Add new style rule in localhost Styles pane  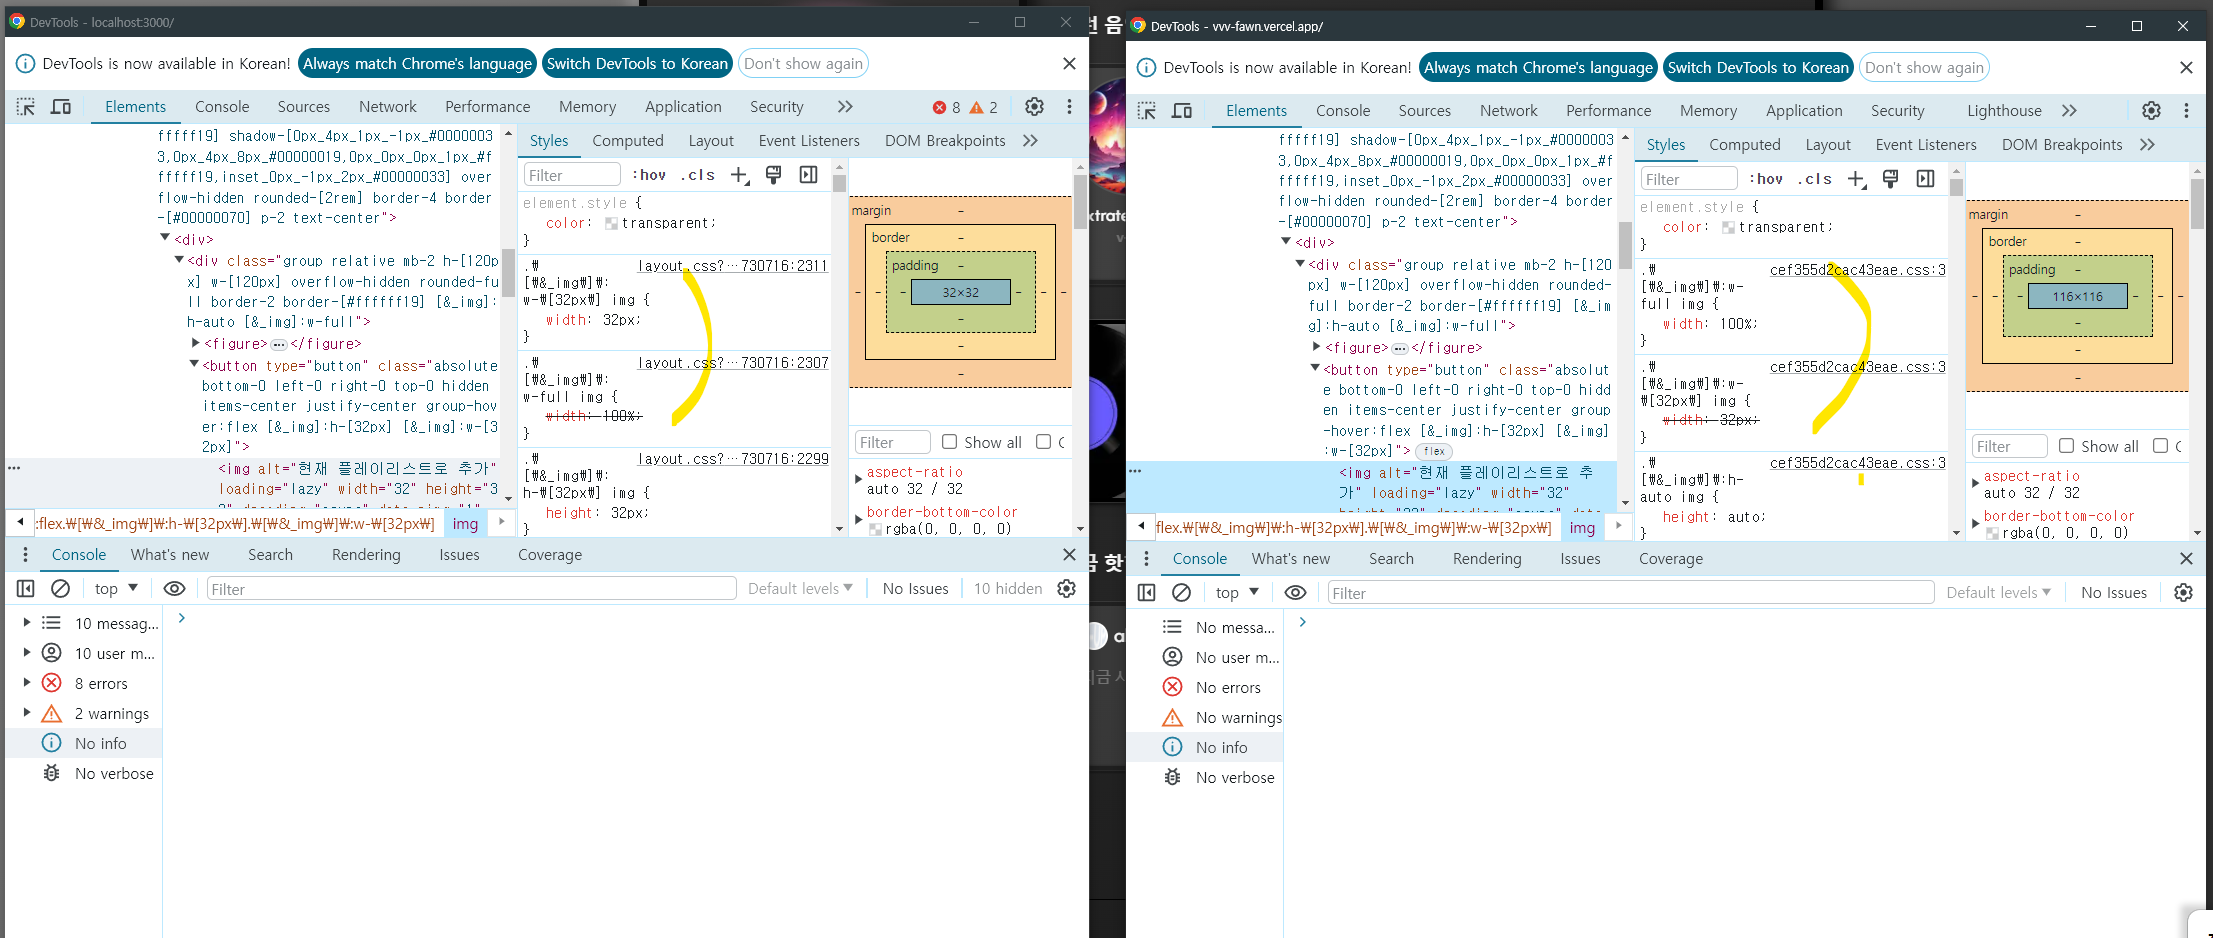tap(740, 175)
